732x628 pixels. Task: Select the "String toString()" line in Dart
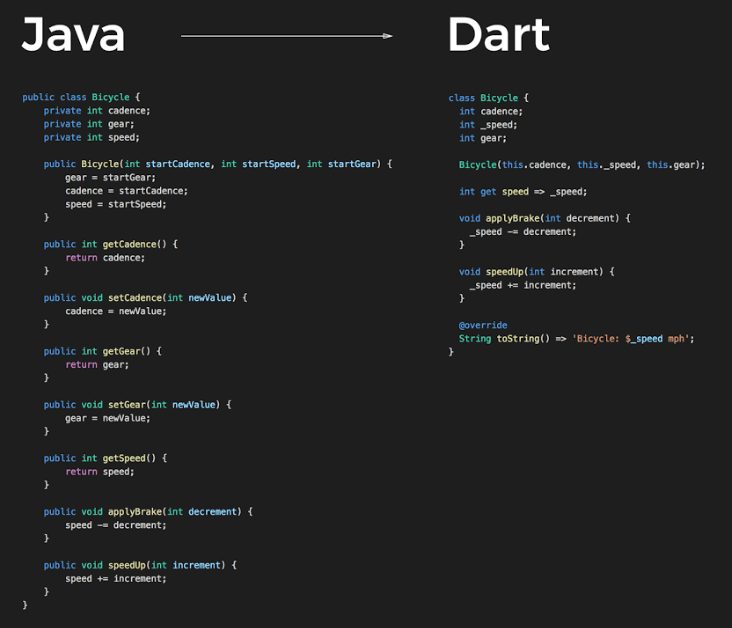(576, 339)
